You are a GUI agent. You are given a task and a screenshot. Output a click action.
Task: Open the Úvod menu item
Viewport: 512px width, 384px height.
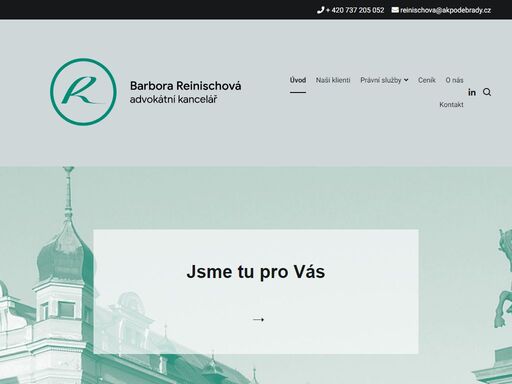coord(298,80)
